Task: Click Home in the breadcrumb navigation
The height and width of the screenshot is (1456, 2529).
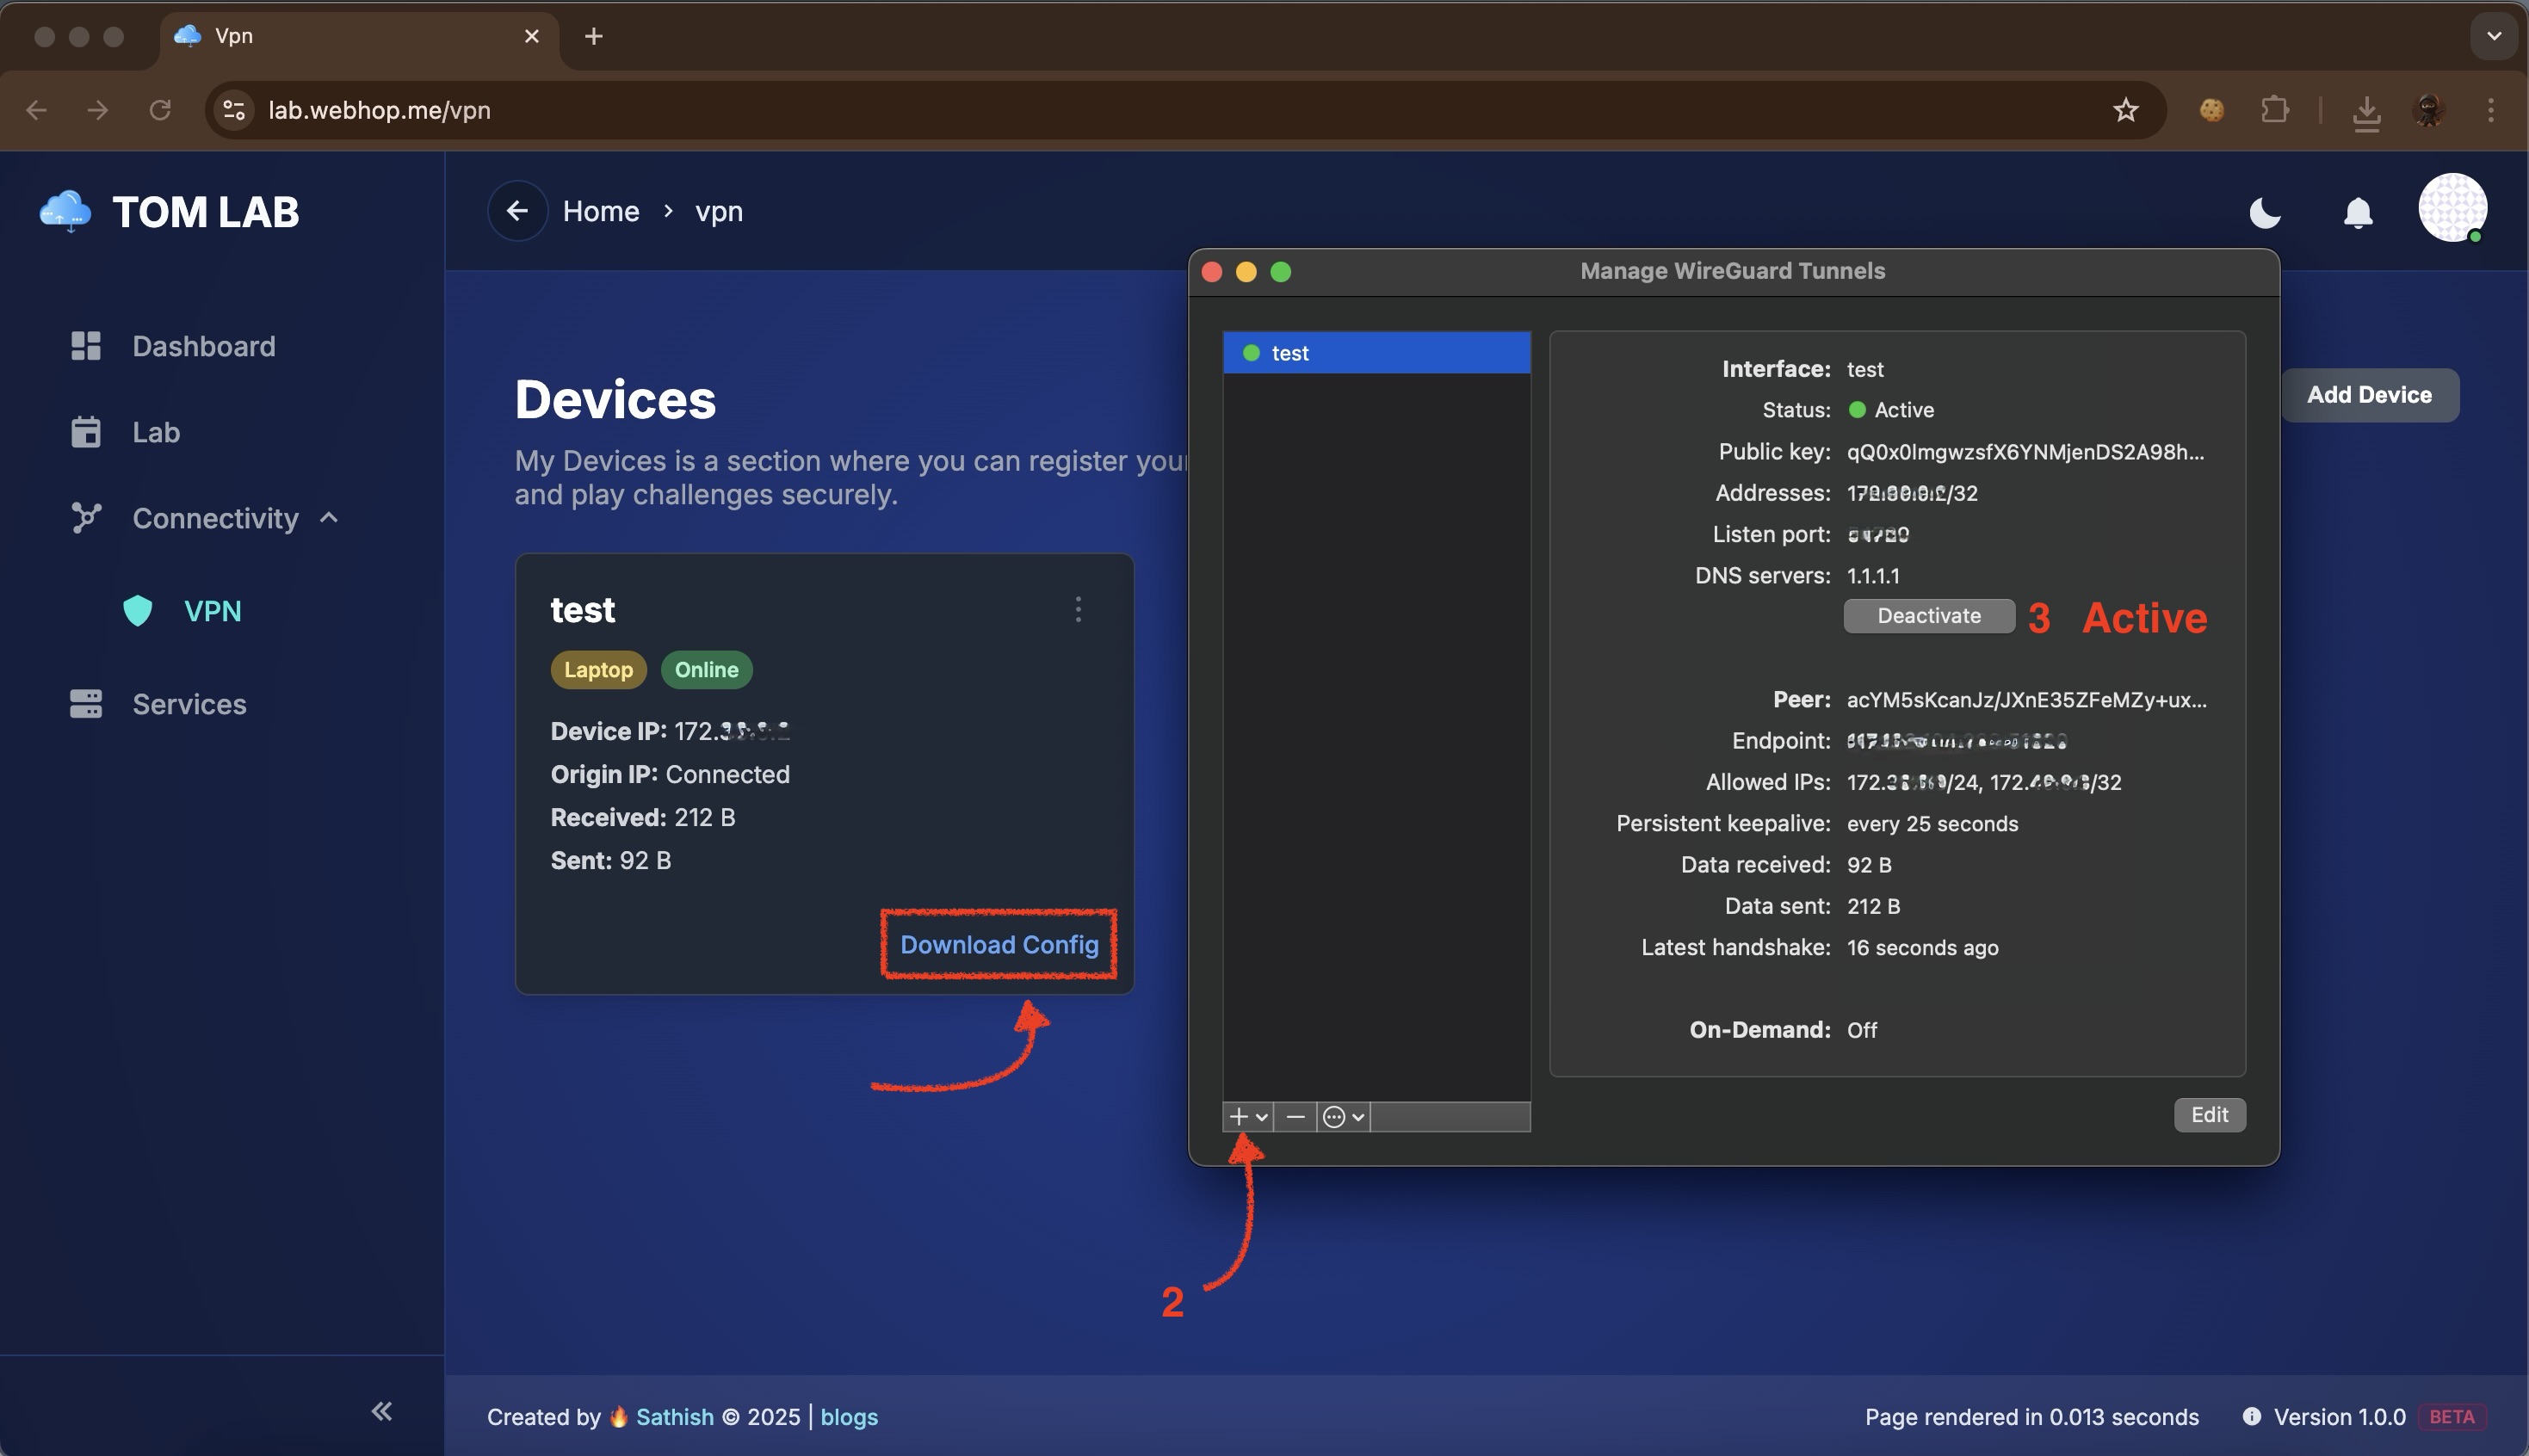Action: point(601,211)
